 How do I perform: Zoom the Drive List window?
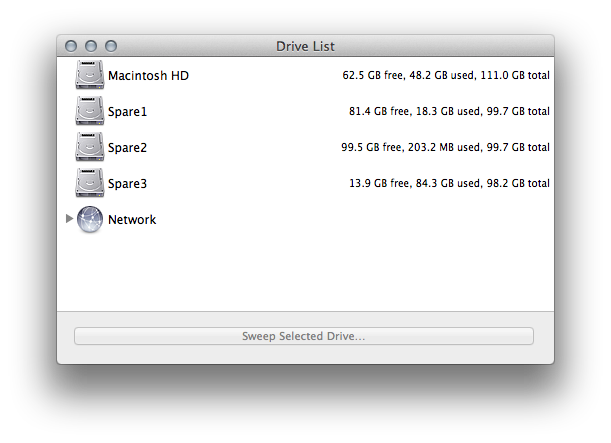coord(111,46)
